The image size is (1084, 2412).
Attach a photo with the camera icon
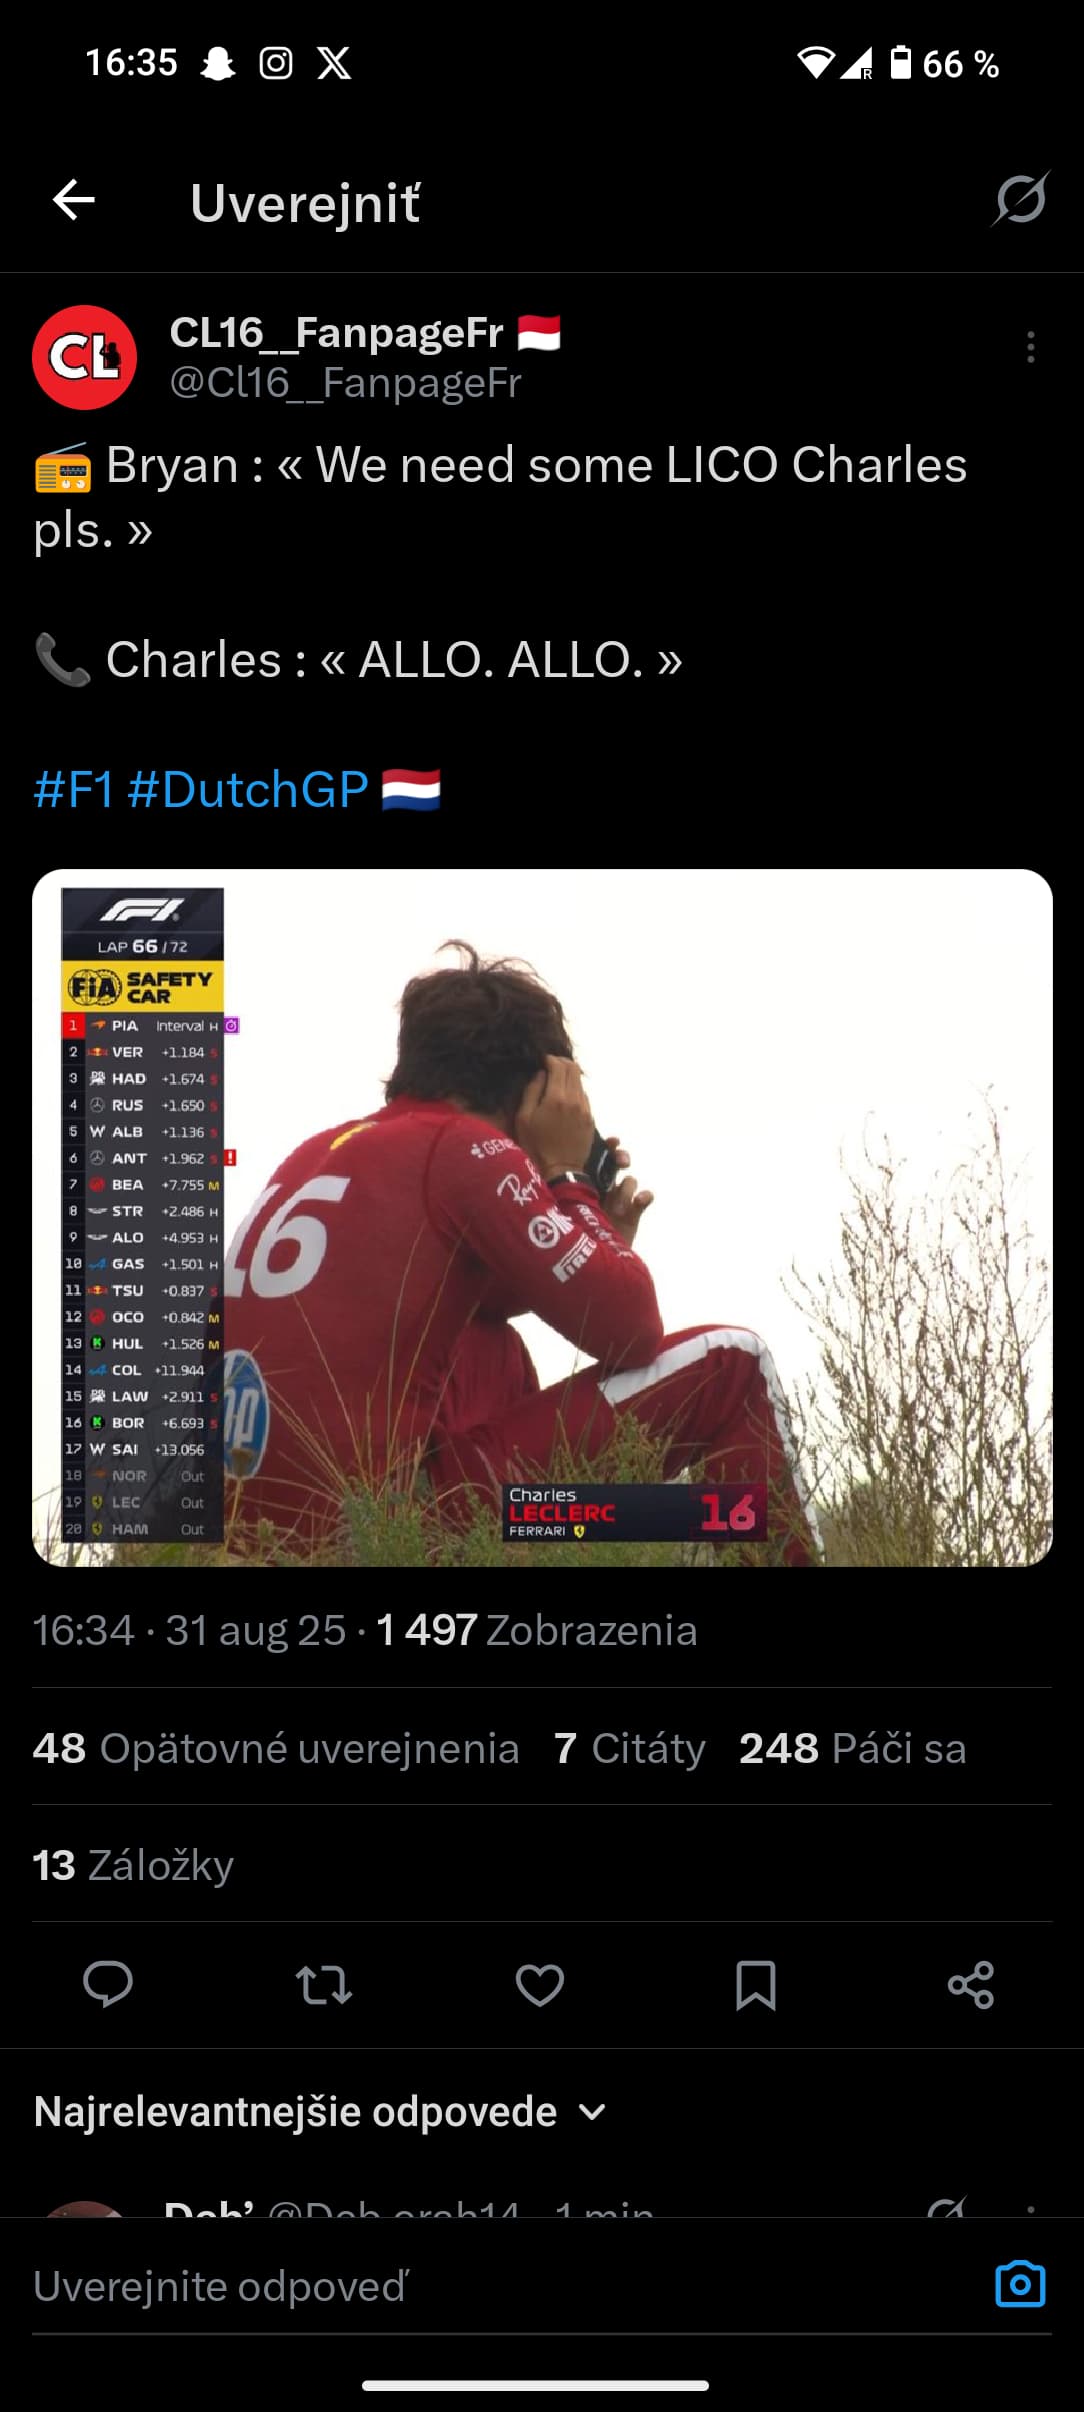pos(1020,2285)
